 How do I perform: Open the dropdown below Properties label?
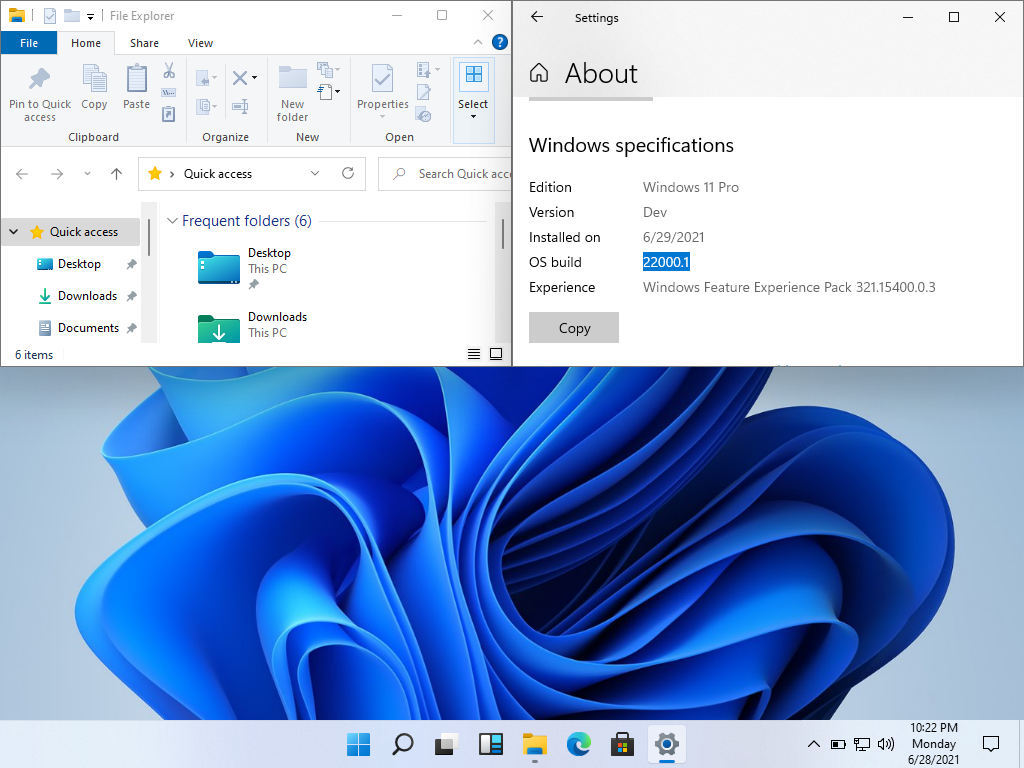coord(382,117)
